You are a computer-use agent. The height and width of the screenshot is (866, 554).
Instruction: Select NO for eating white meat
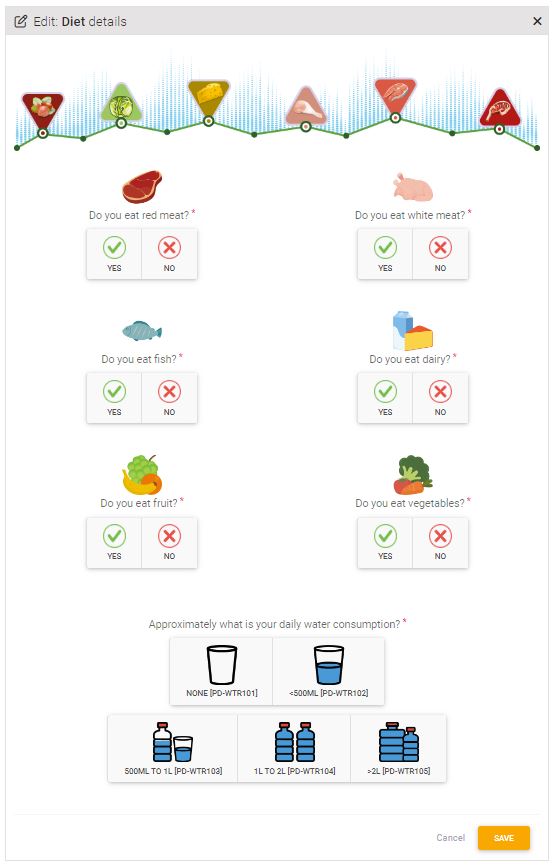point(440,254)
